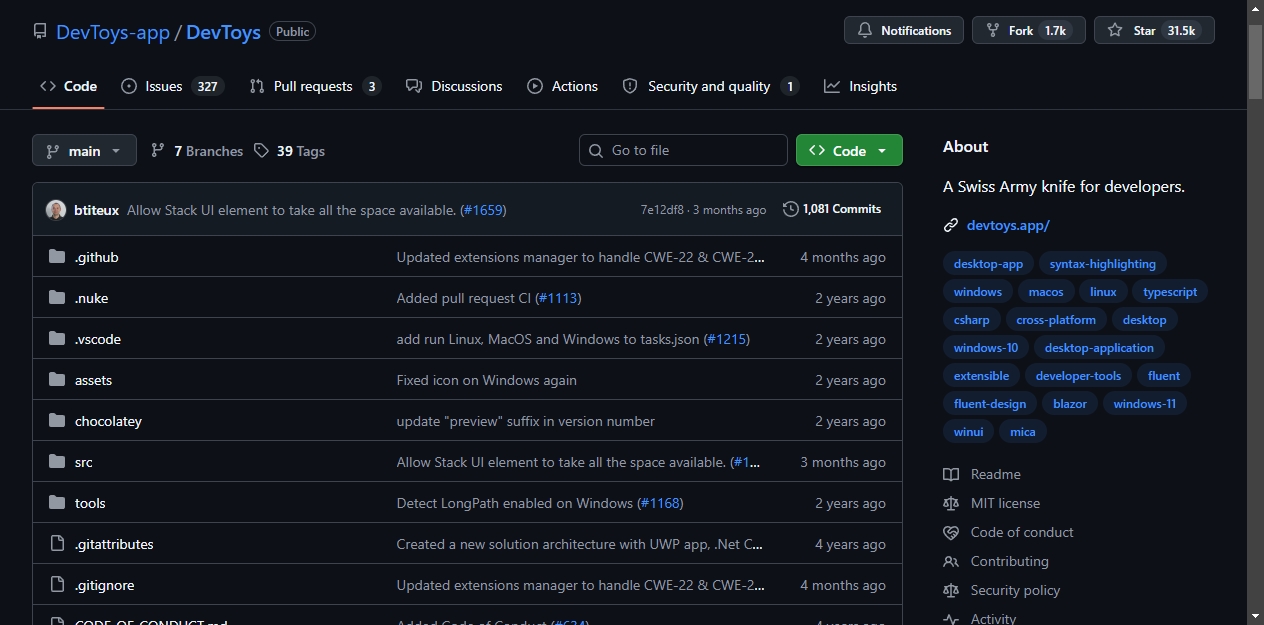Viewport: 1264px width, 625px height.
Task: Select the mica topic tag
Action: click(1023, 432)
